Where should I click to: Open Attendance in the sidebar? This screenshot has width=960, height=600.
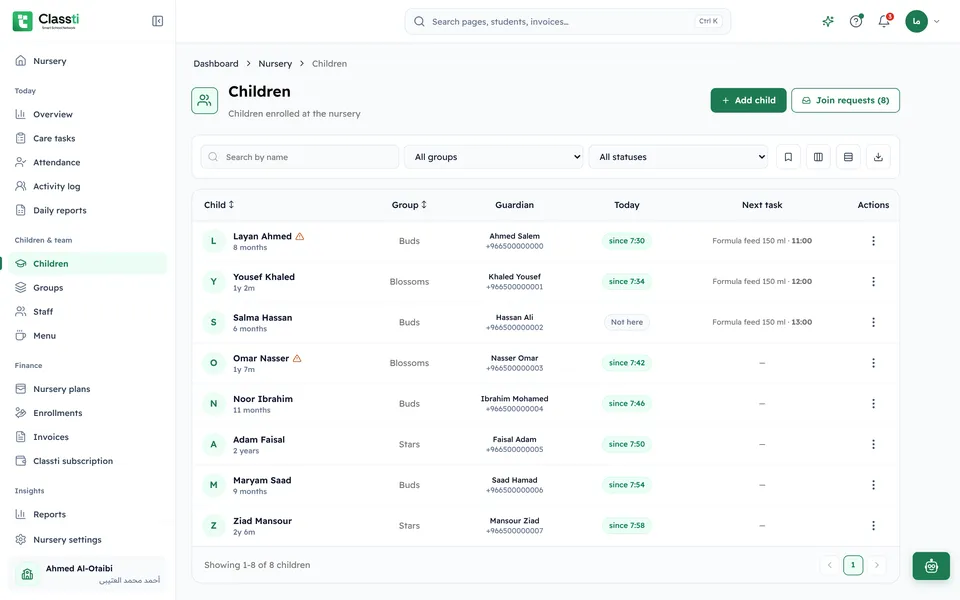(x=88, y=162)
